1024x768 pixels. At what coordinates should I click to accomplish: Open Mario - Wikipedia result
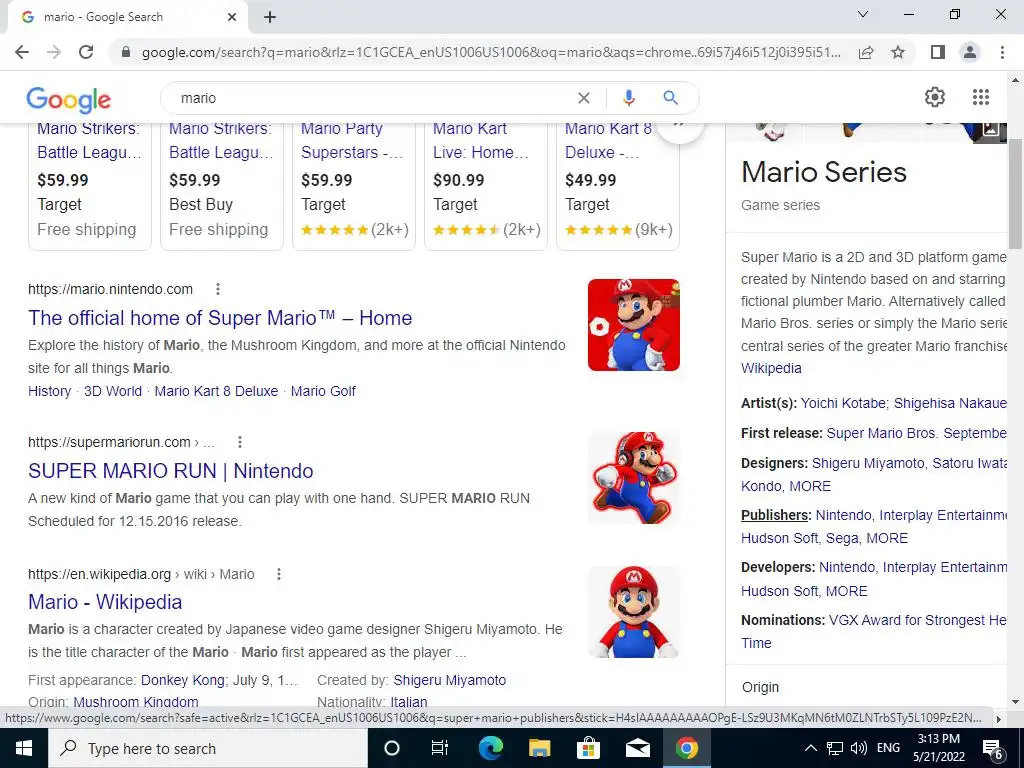(x=105, y=602)
